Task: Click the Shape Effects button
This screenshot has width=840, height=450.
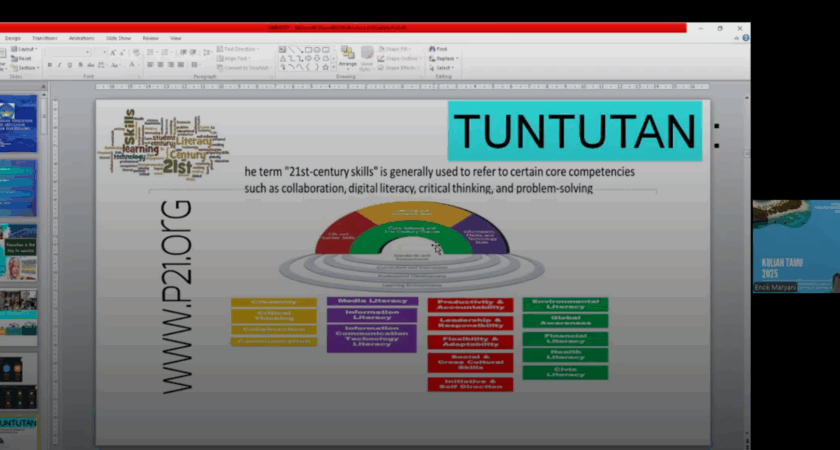Action: 398,68
